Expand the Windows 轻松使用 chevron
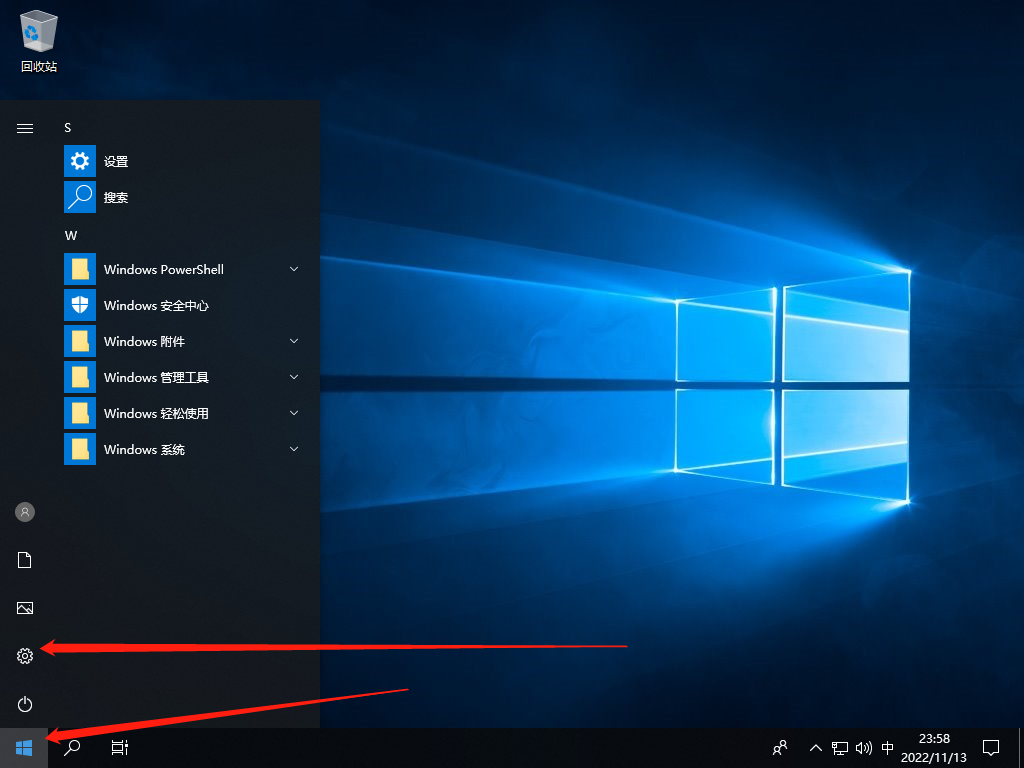The width and height of the screenshot is (1024, 768). [294, 413]
